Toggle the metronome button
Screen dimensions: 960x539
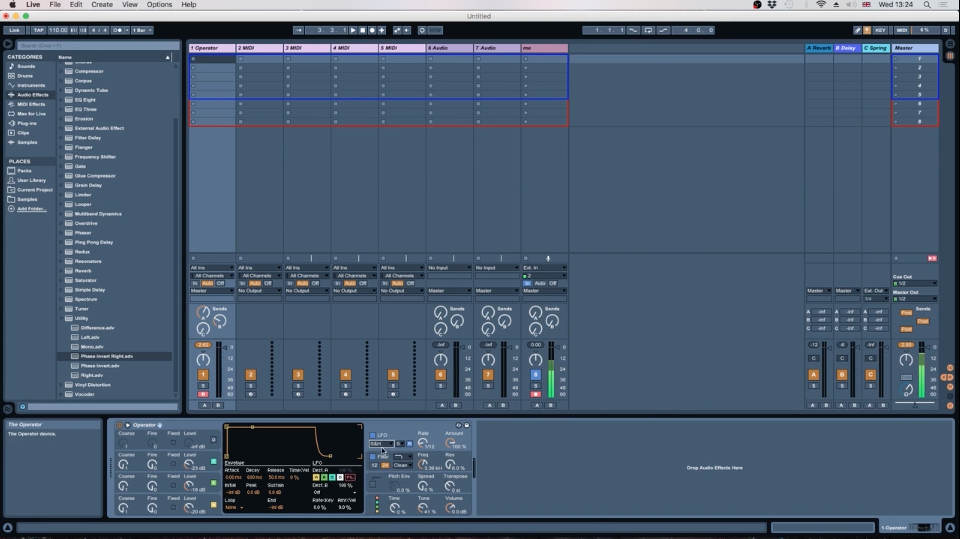pos(118,30)
